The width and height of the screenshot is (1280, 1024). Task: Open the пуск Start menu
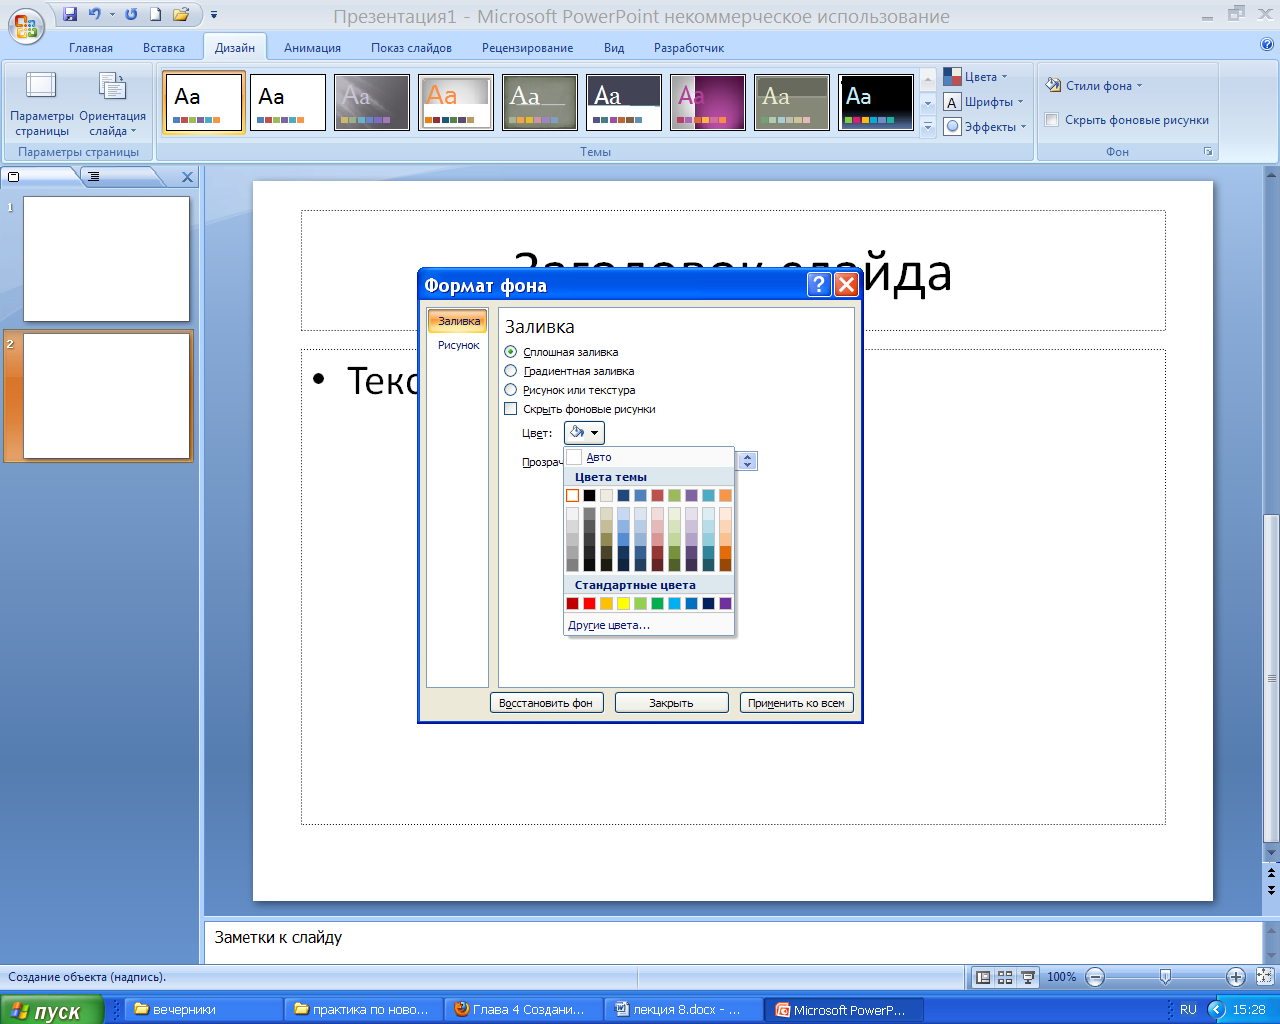[51, 1010]
